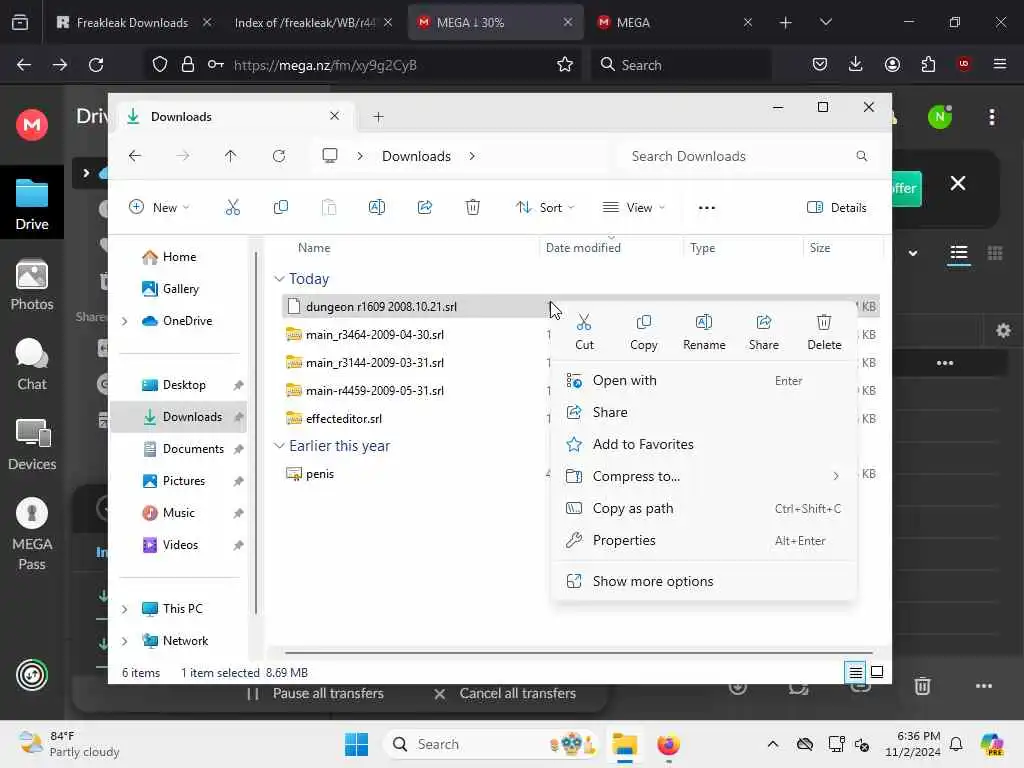Choose Add to Favorites

point(704,444)
